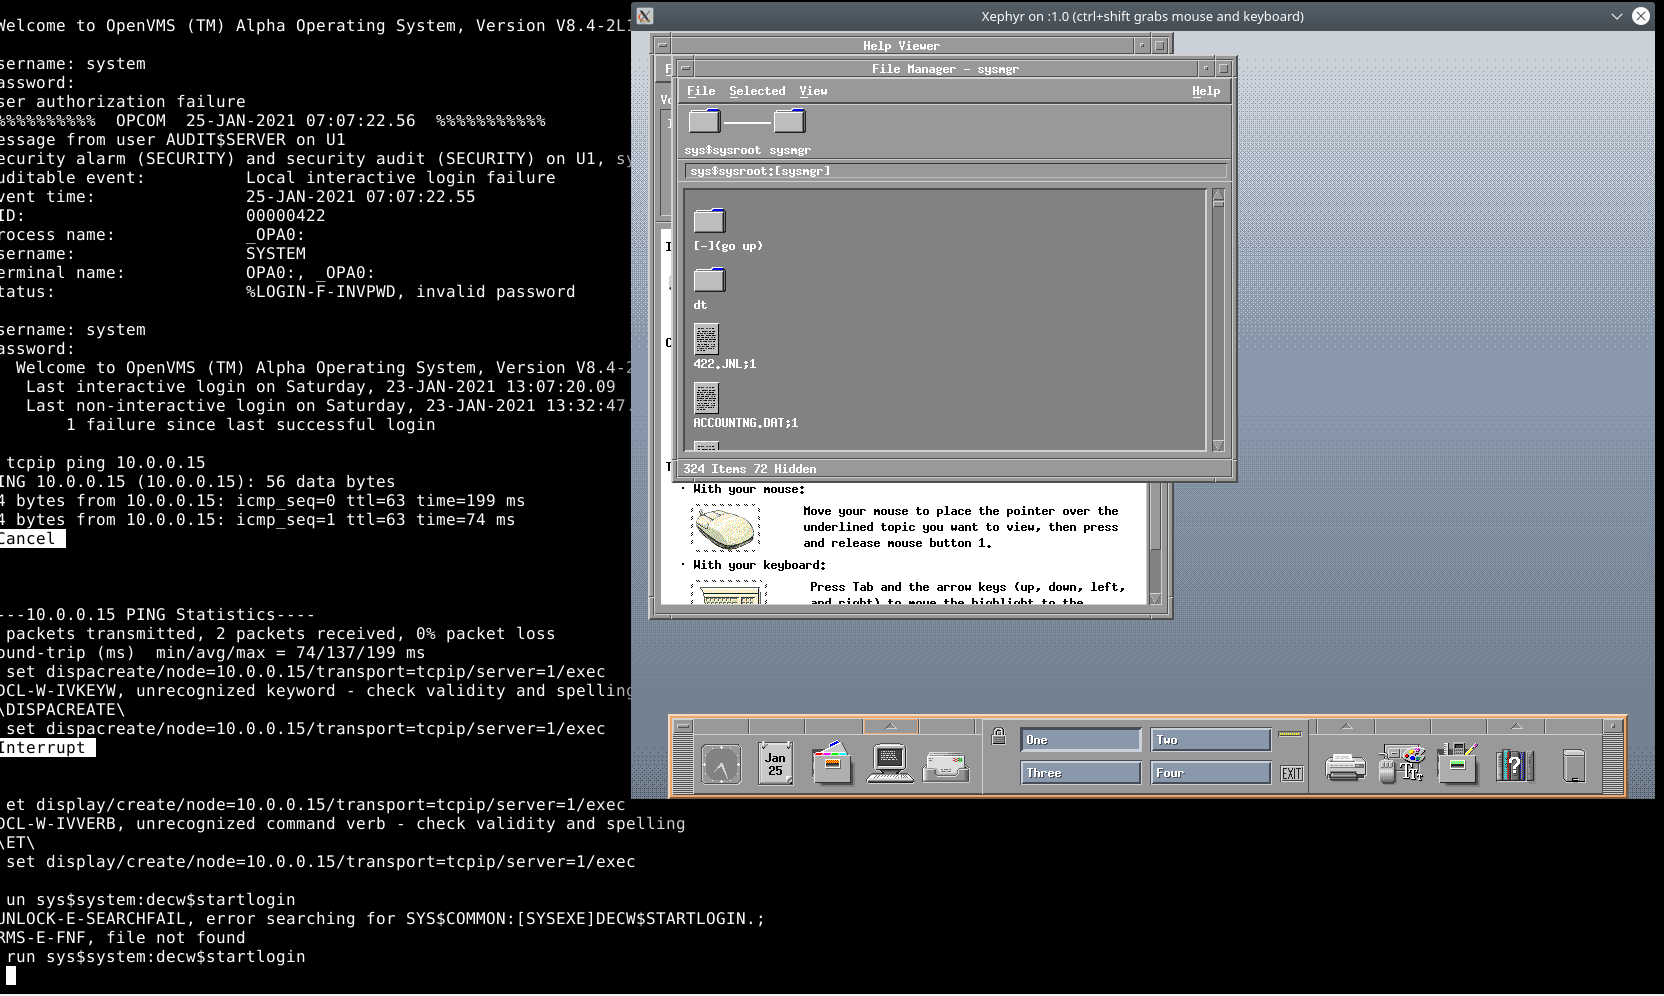Open the Help Manager books icon
This screenshot has height=996, width=1664.
[1514, 766]
